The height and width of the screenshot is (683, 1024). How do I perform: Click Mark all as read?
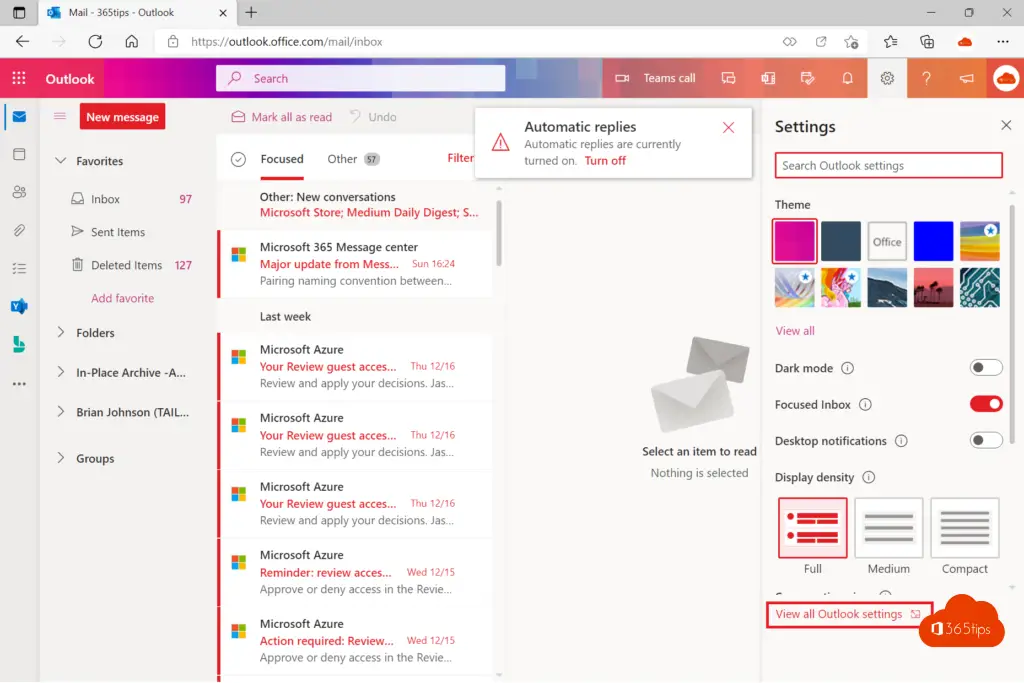282,117
